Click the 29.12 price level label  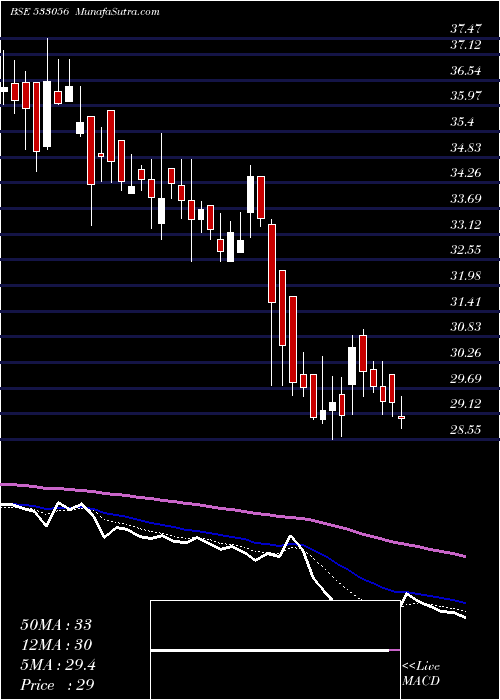(x=466, y=404)
